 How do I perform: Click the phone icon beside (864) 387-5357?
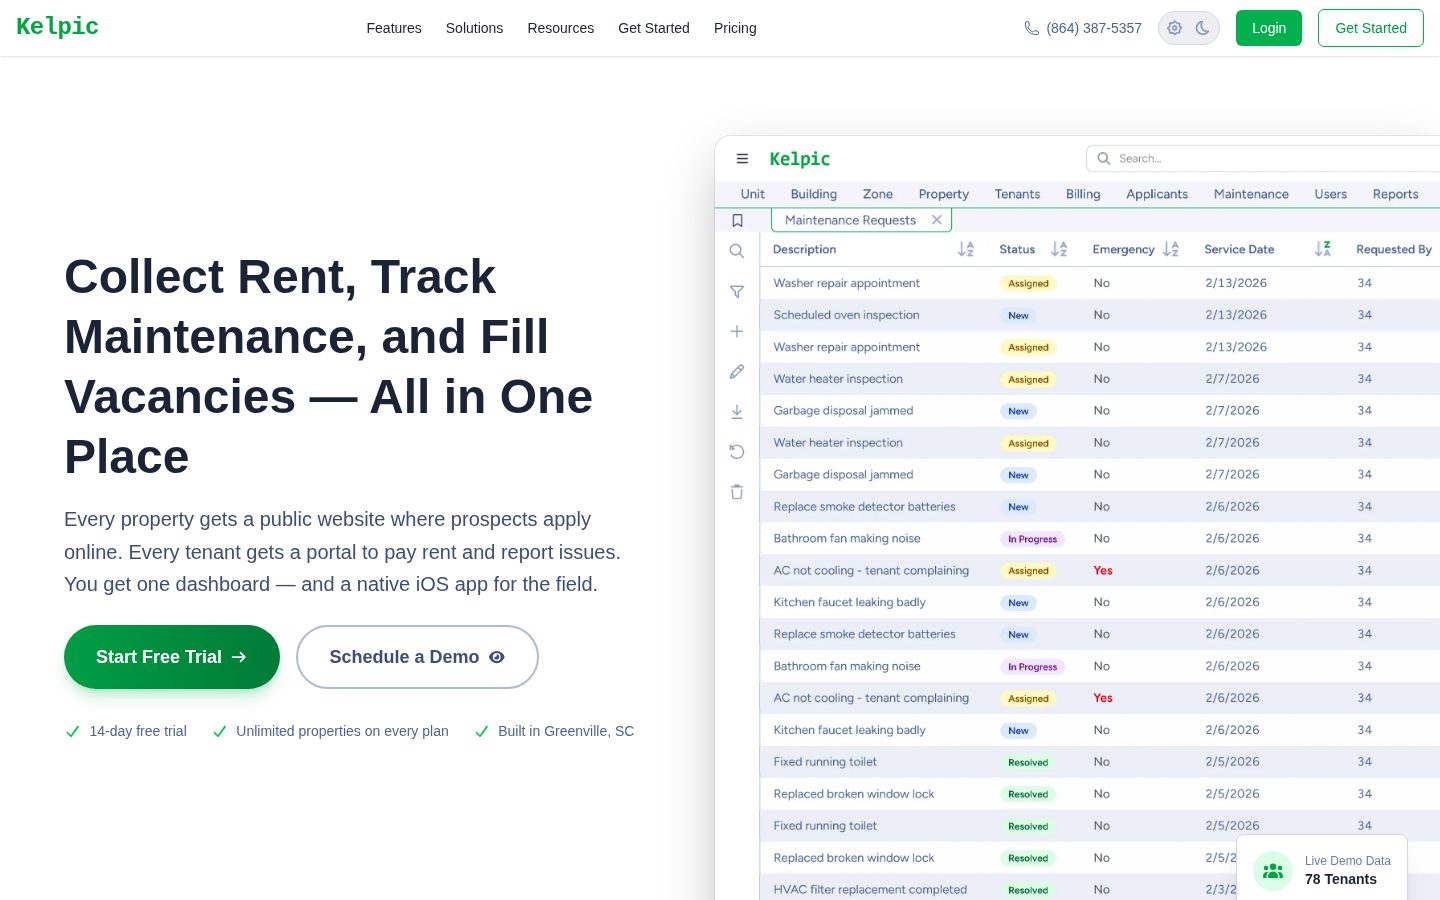coord(1032,28)
